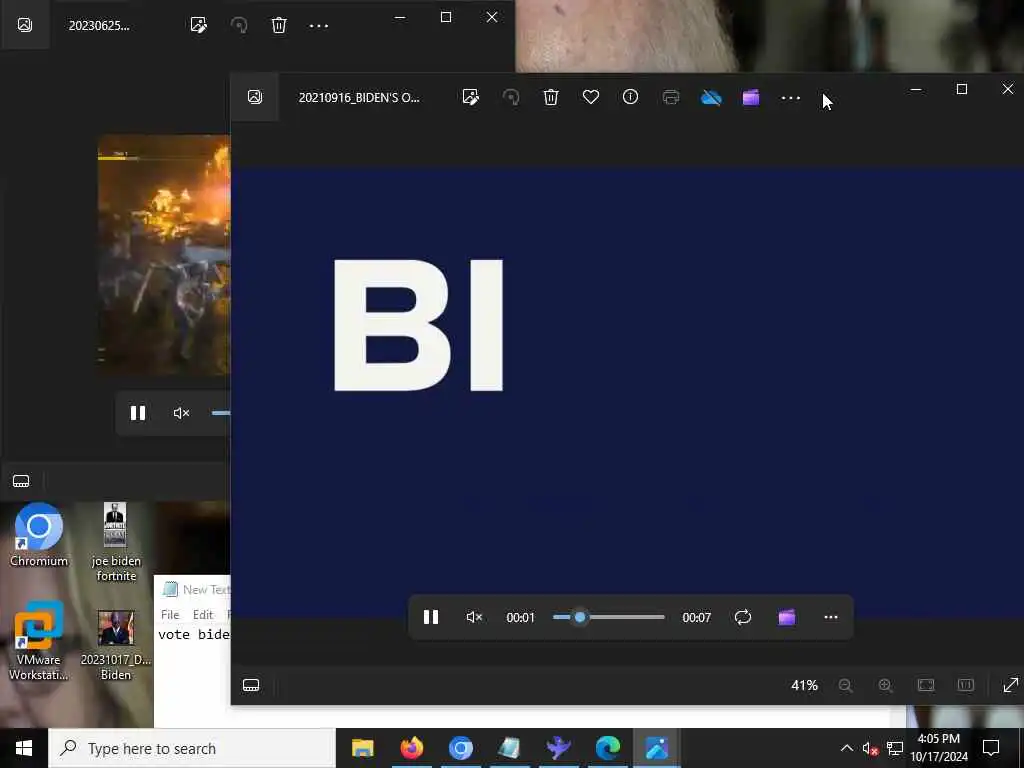Select the 20231017_D... Biden desktop file
Image resolution: width=1024 pixels, height=768 pixels.
coord(116,646)
